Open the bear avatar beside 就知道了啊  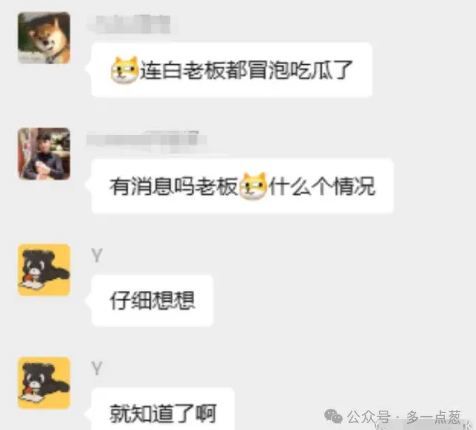[x=44, y=383]
